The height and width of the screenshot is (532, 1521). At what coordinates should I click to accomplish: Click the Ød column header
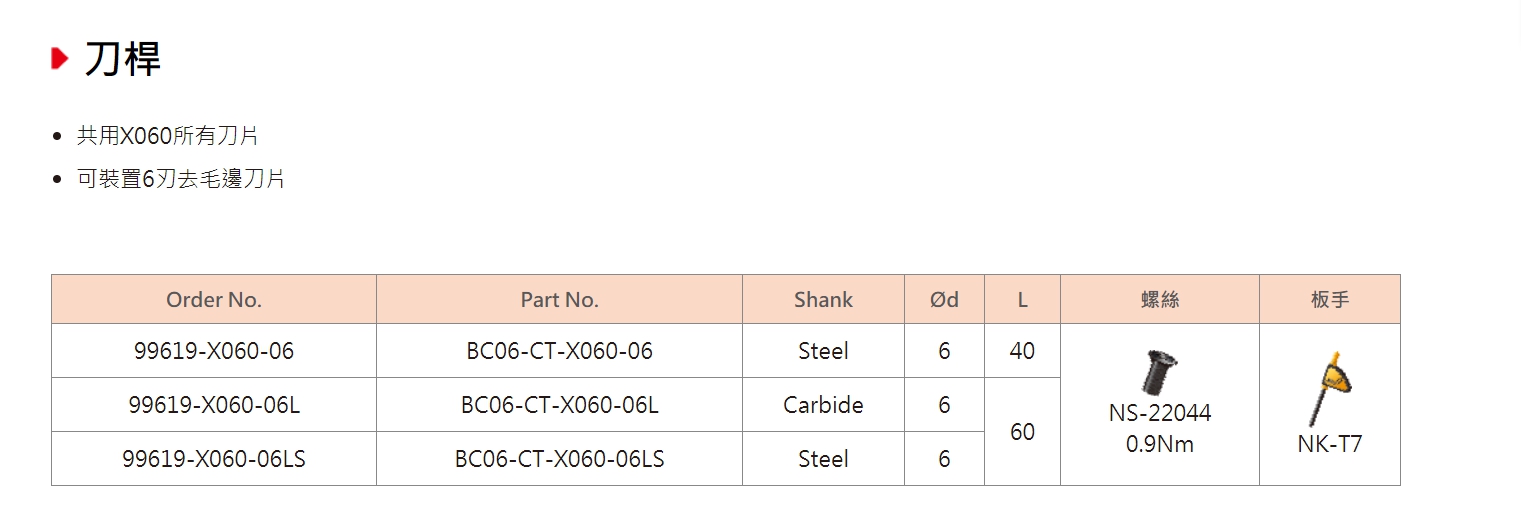[x=945, y=299]
